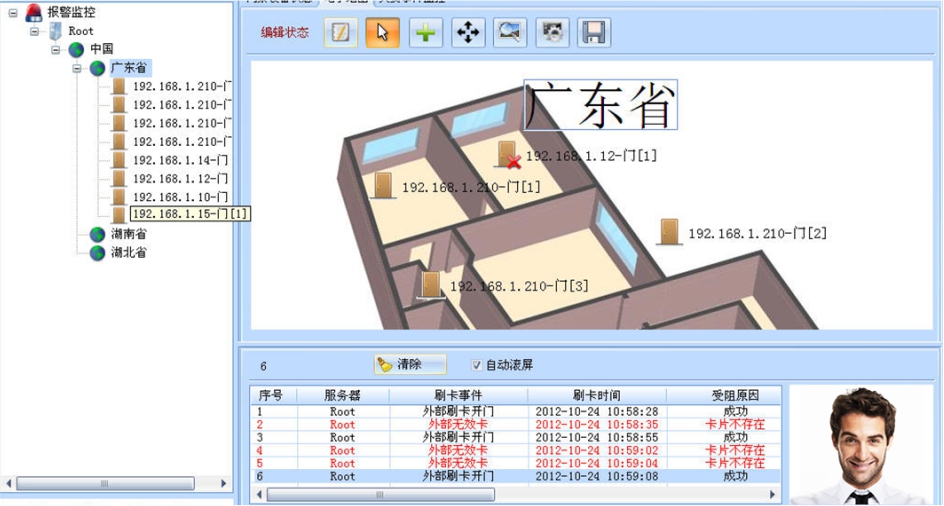
Task: Click map door icon for 192.168.1.210-门[1]
Action: pyautogui.click(x=383, y=186)
